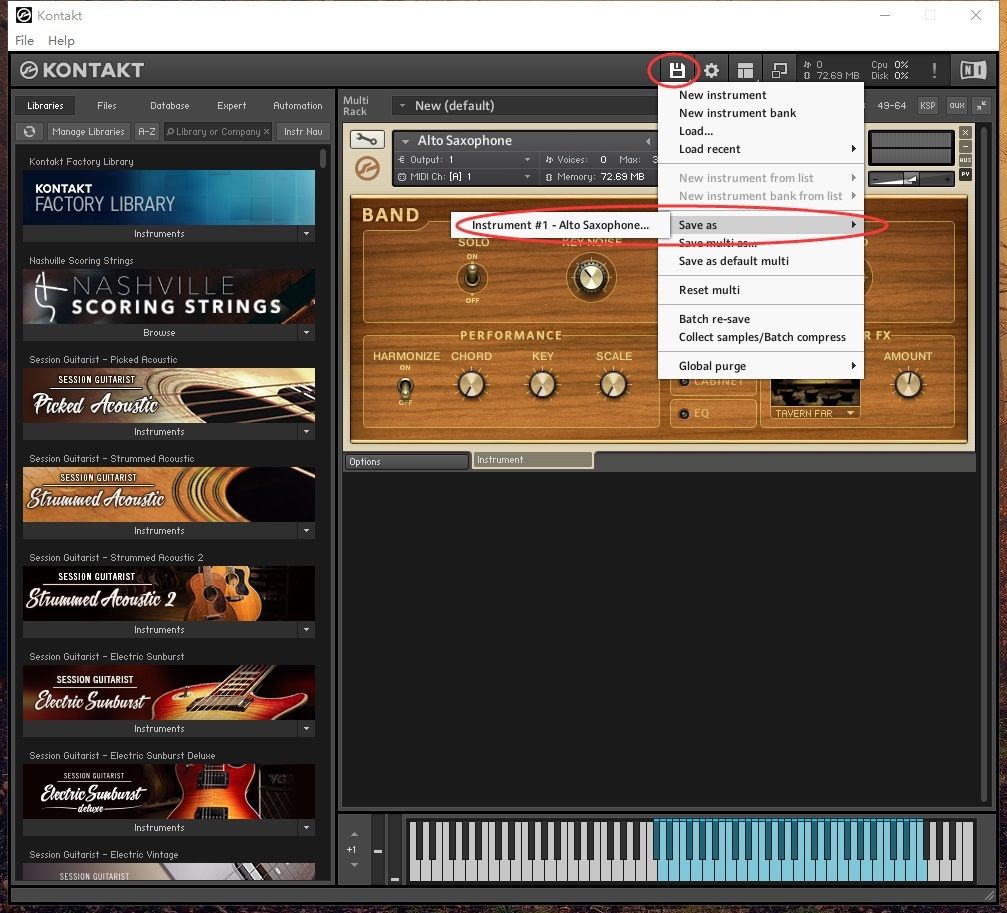The height and width of the screenshot is (913, 1007).
Task: Click the exclamation mark panic button
Action: click(x=934, y=70)
